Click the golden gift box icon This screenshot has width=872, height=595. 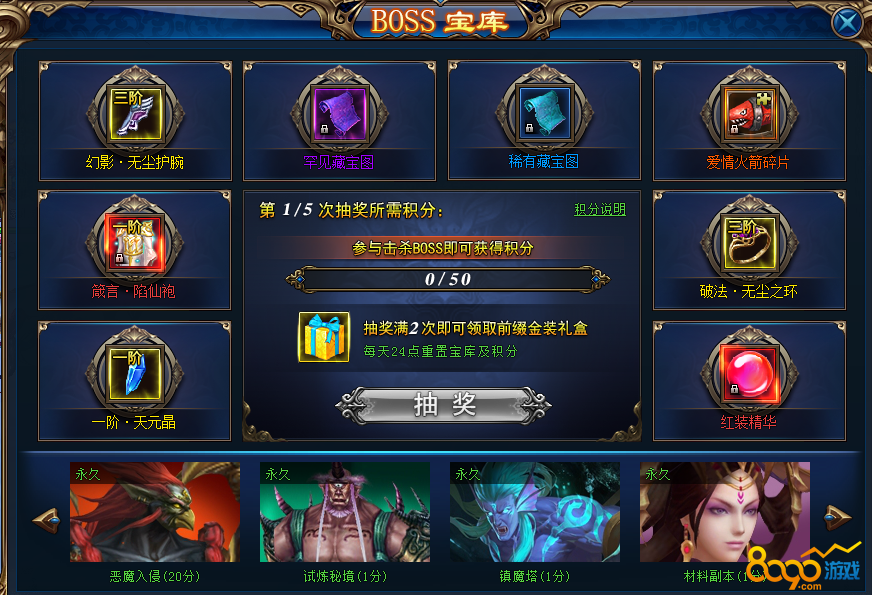(324, 337)
